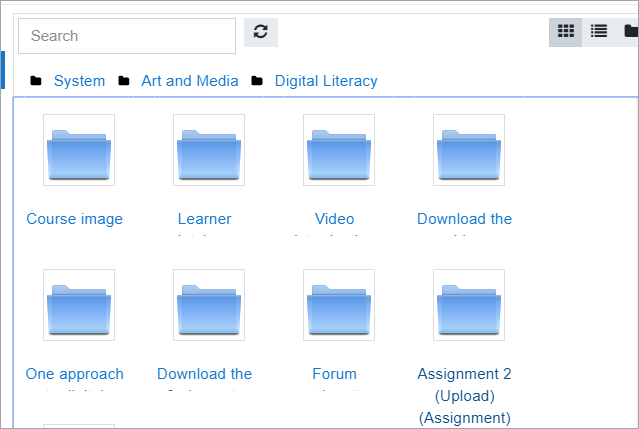This screenshot has height=429, width=639.
Task: Open the Forum folder icon
Action: [x=339, y=305]
